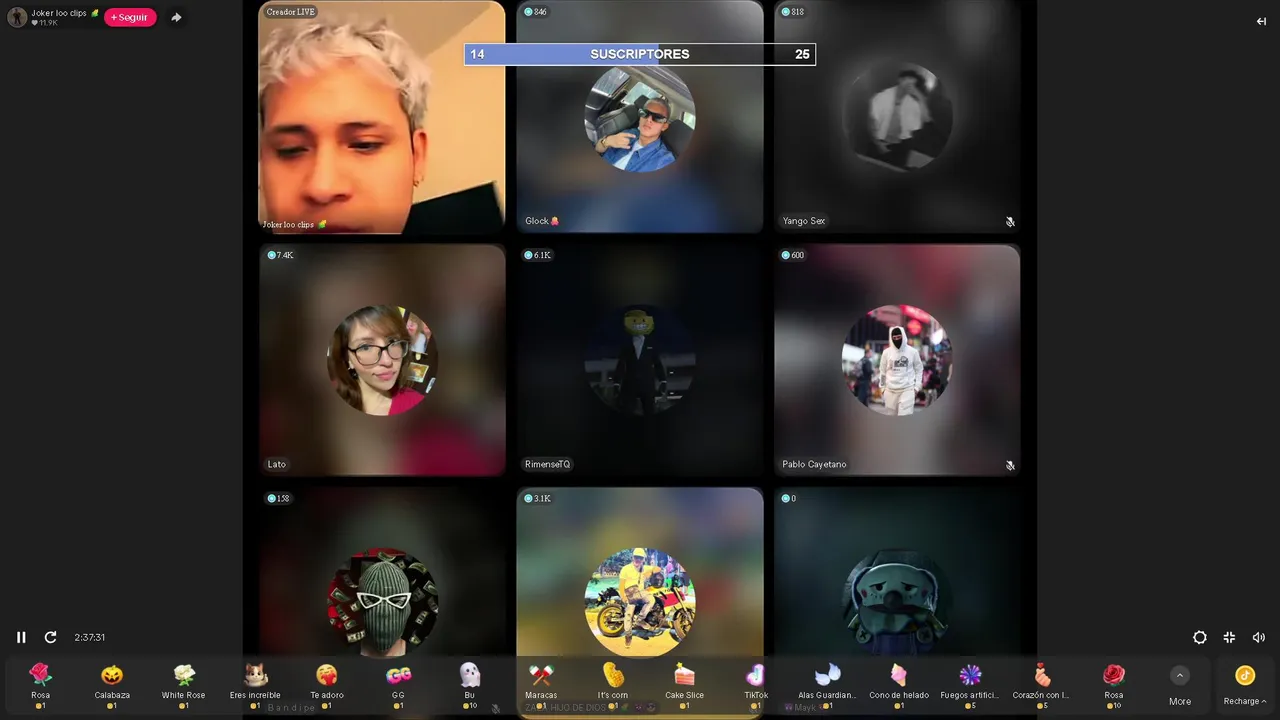Open Joker loo clips profile avatar

click(x=17, y=17)
